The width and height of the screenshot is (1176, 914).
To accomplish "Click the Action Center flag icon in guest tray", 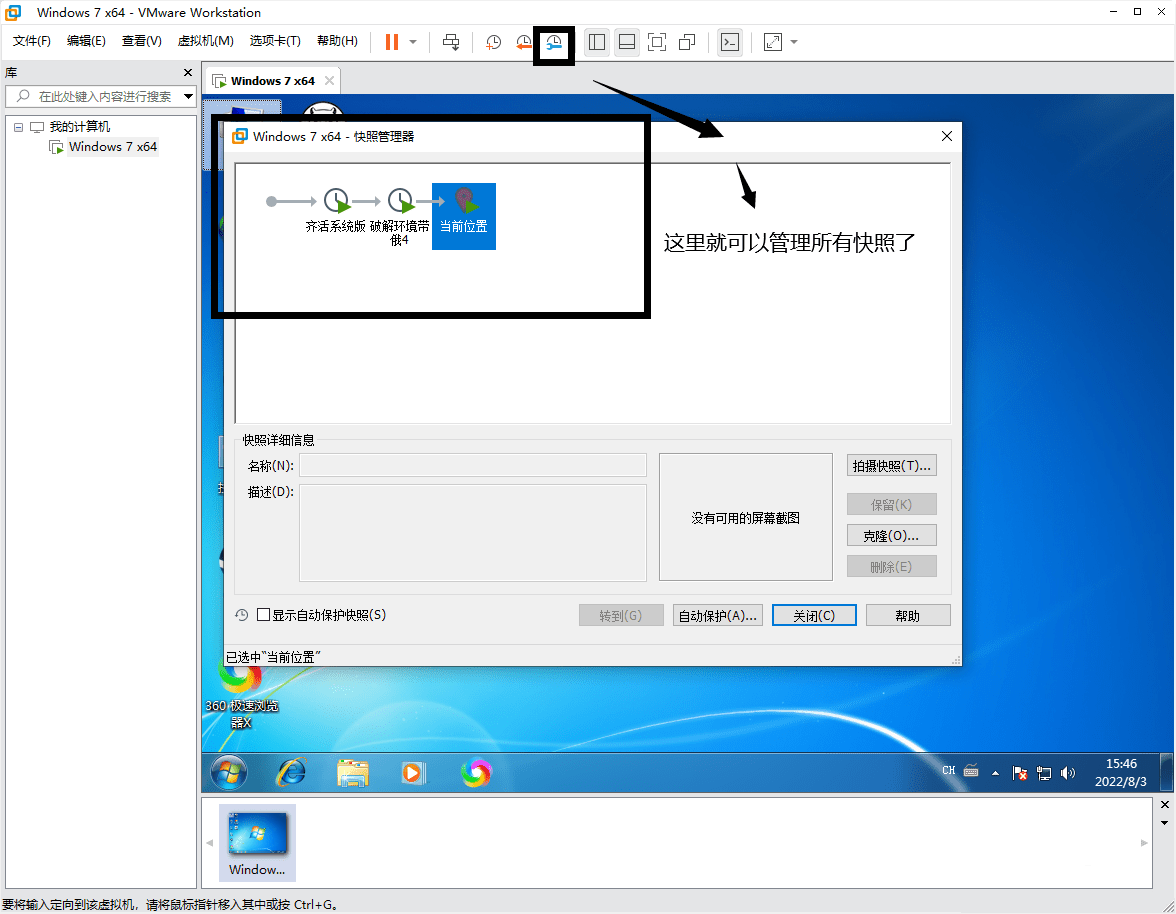I will click(x=1019, y=773).
